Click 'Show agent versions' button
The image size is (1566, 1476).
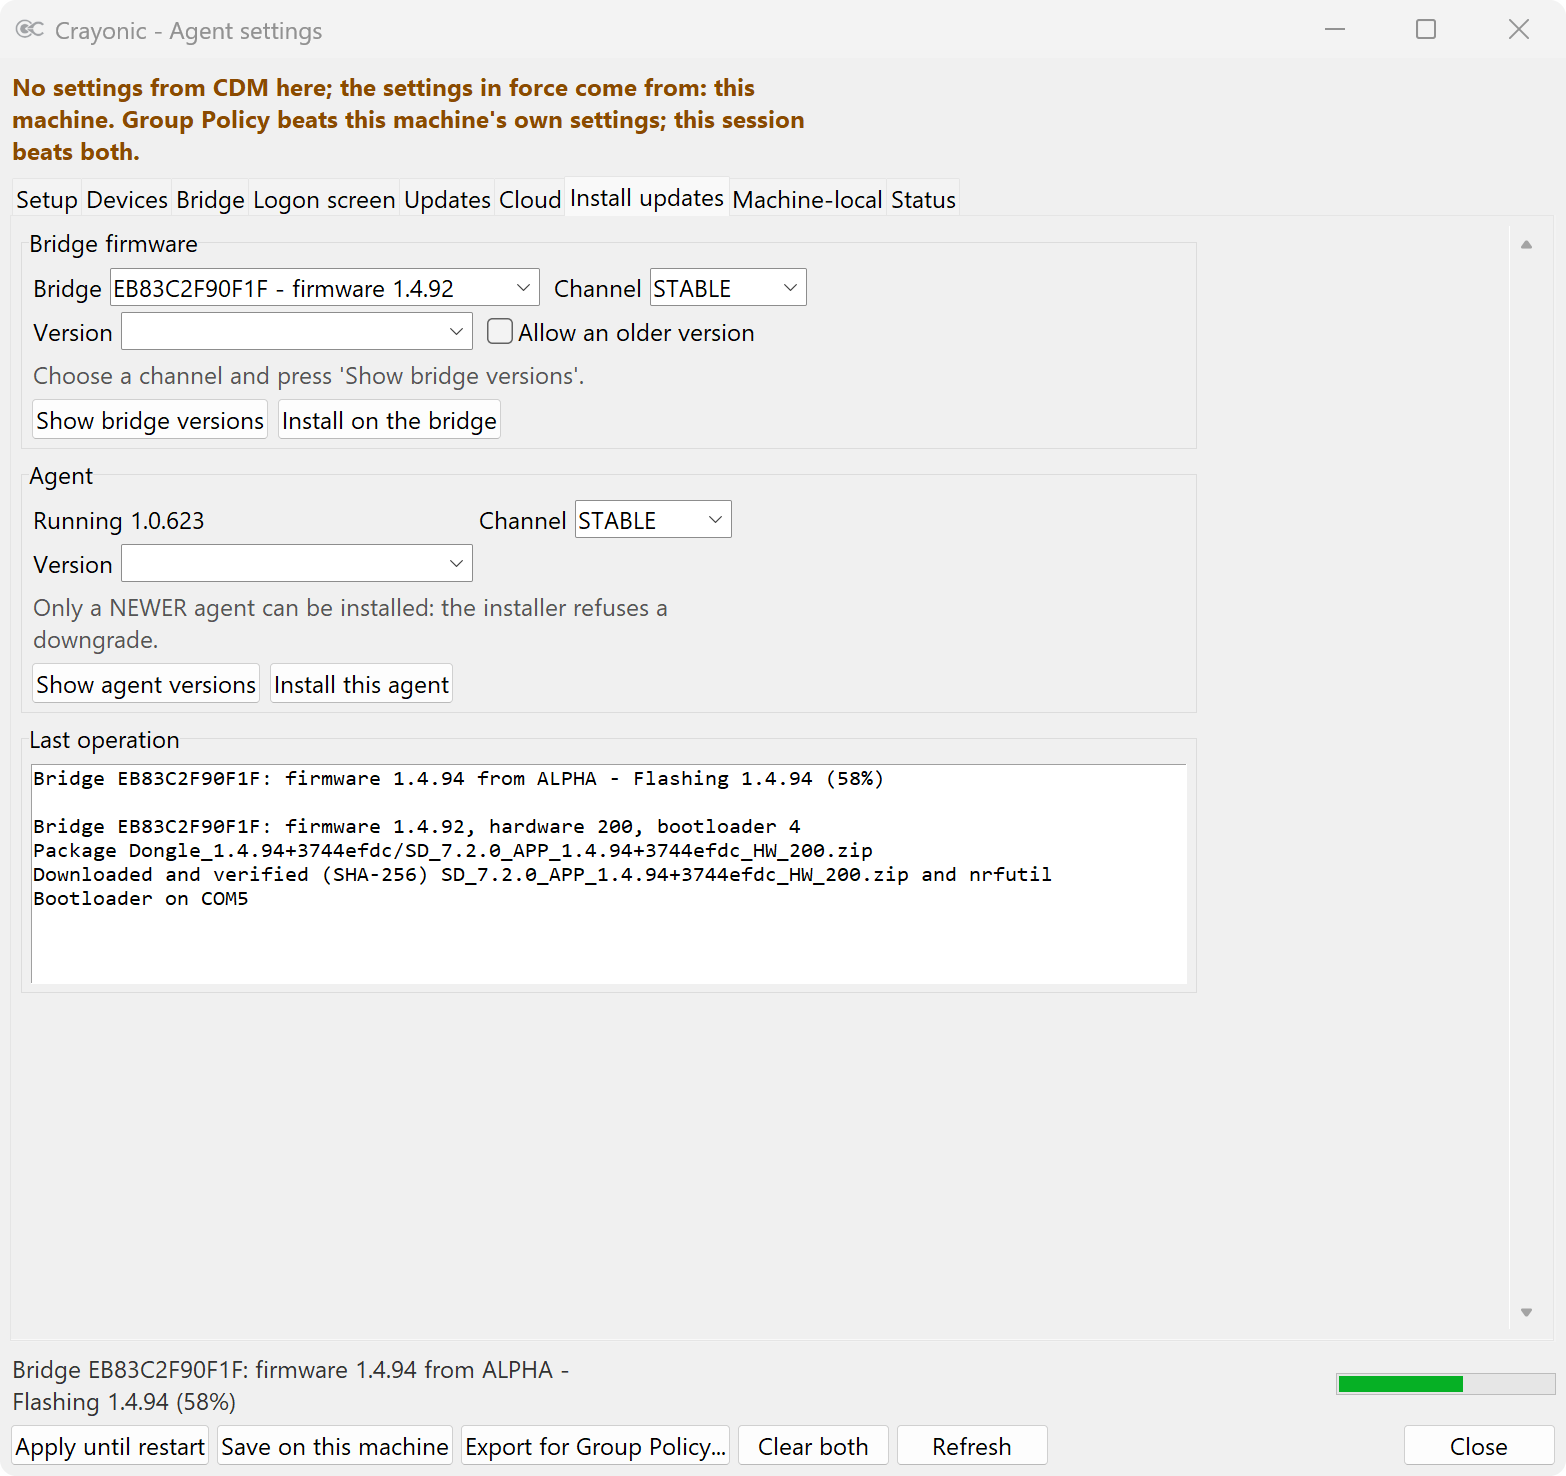point(146,684)
